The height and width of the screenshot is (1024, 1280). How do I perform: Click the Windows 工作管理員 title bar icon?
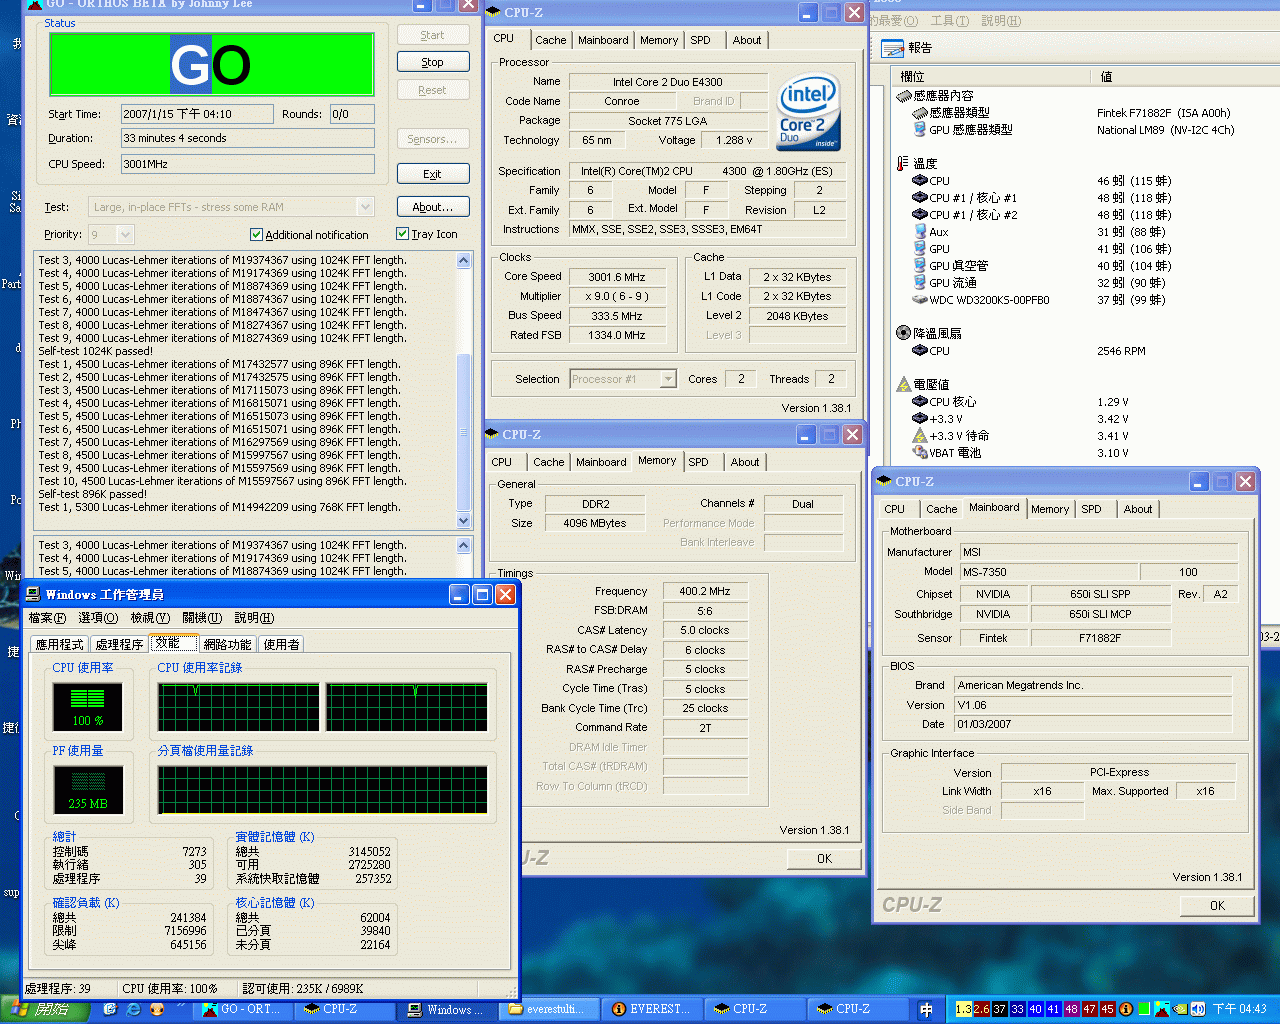tap(34, 594)
